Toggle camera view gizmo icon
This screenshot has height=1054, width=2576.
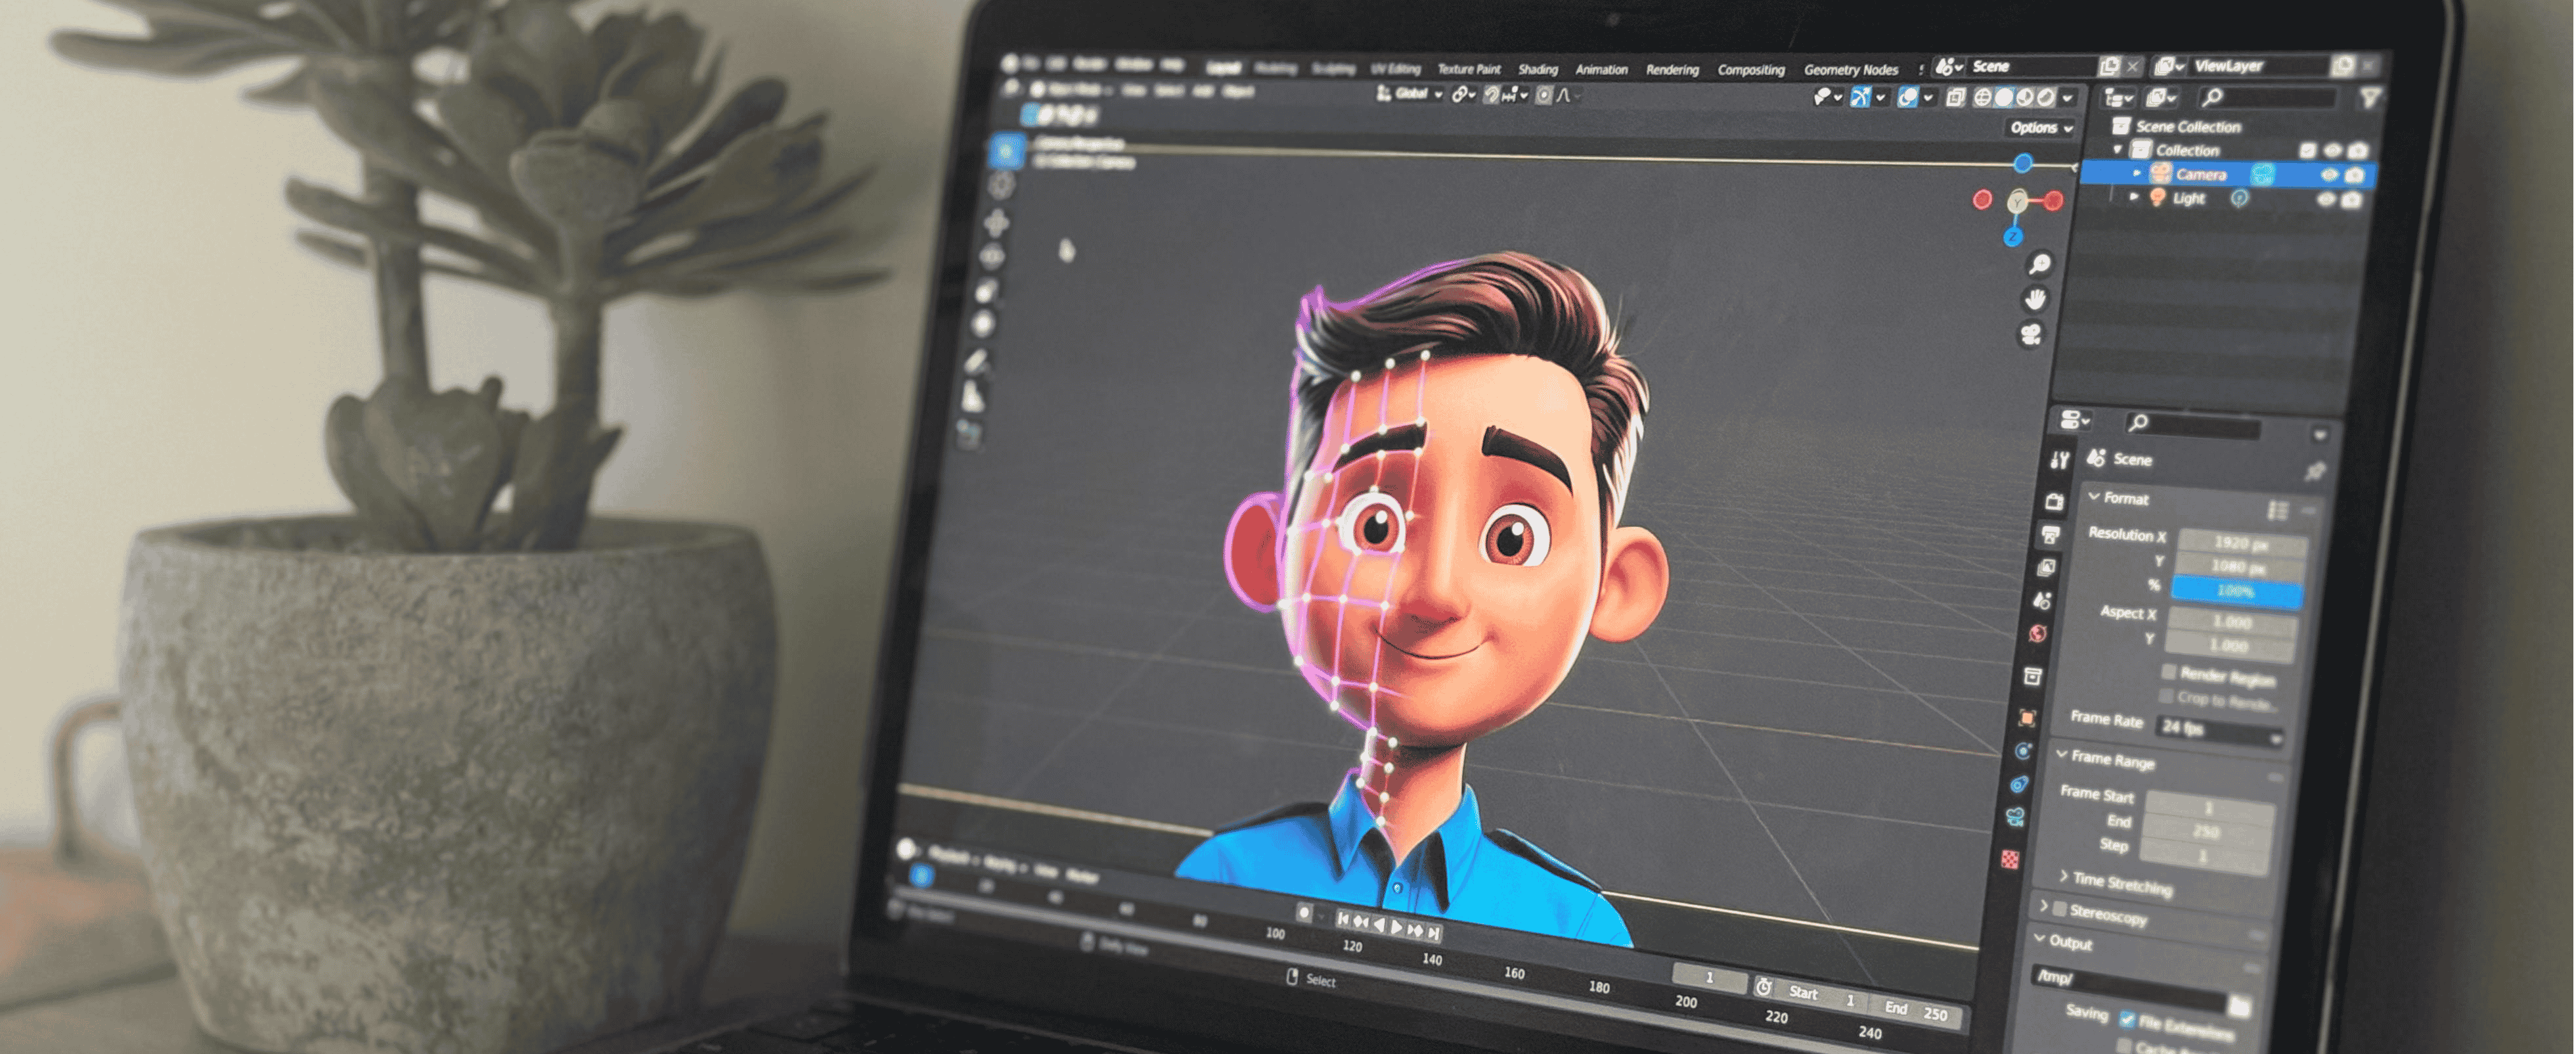(2031, 334)
